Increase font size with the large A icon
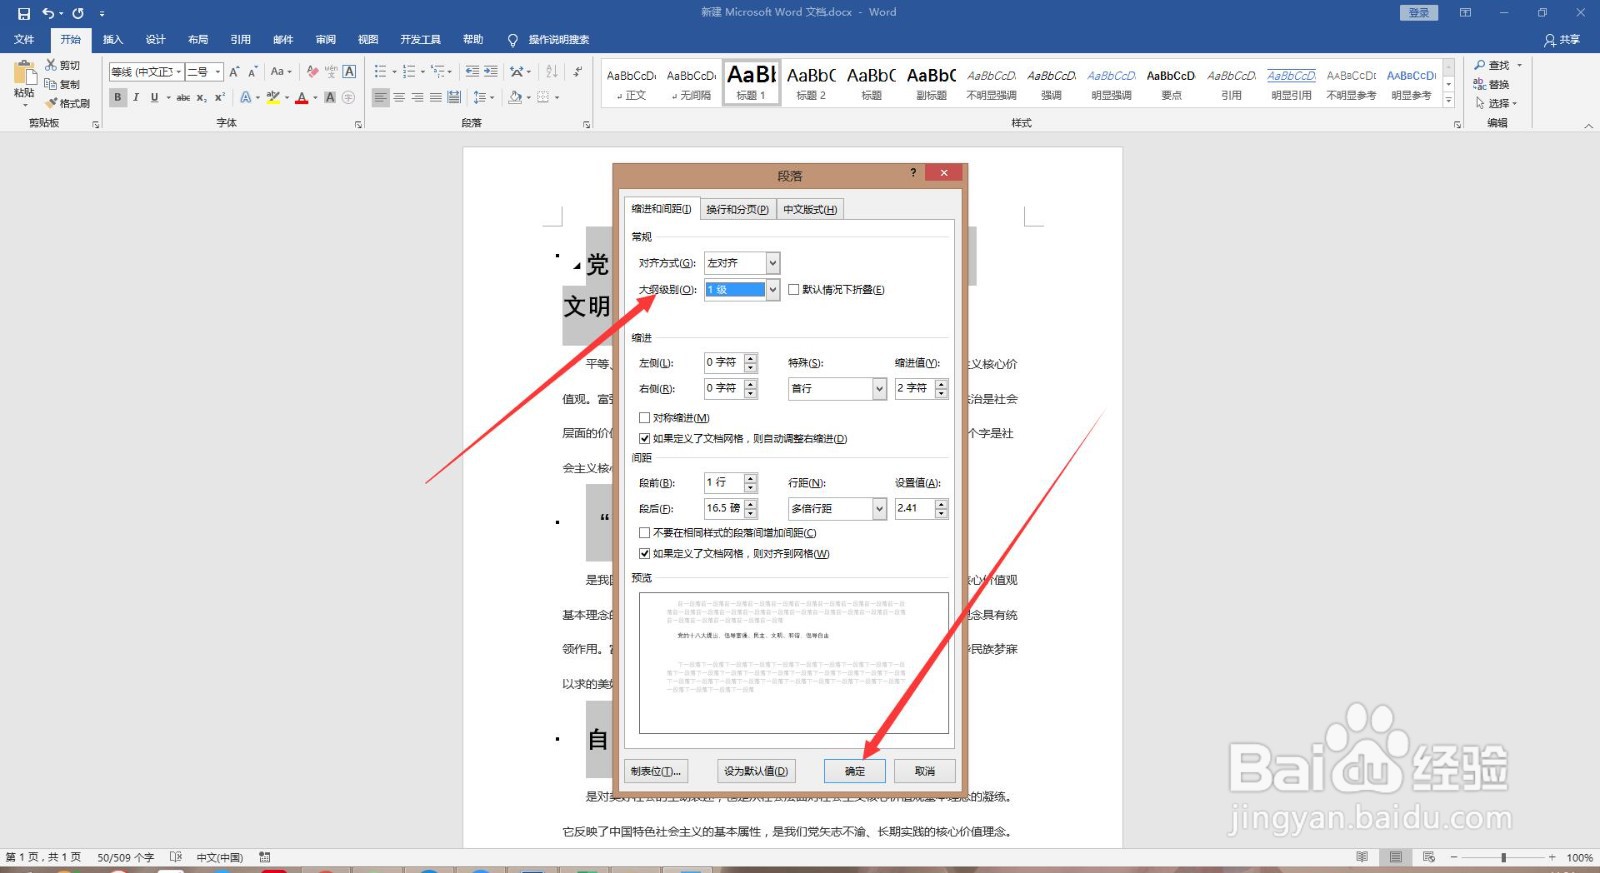This screenshot has width=1600, height=873. [234, 71]
